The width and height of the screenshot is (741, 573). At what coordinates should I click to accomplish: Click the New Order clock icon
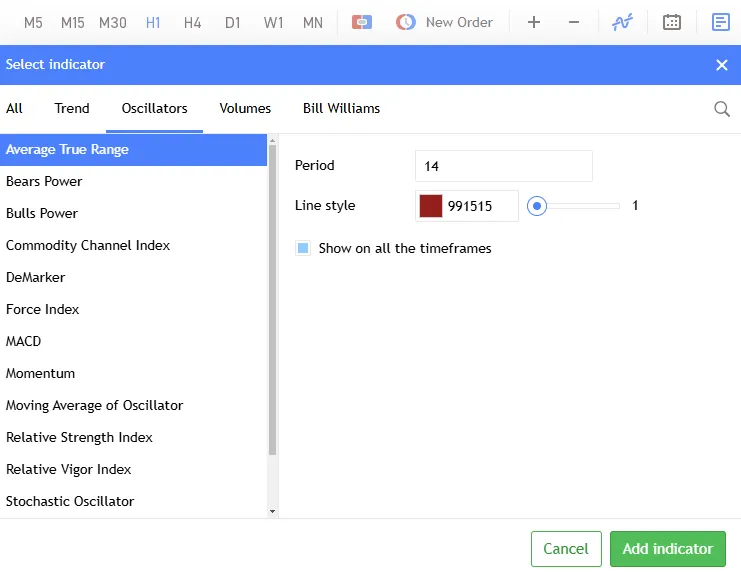click(x=405, y=22)
